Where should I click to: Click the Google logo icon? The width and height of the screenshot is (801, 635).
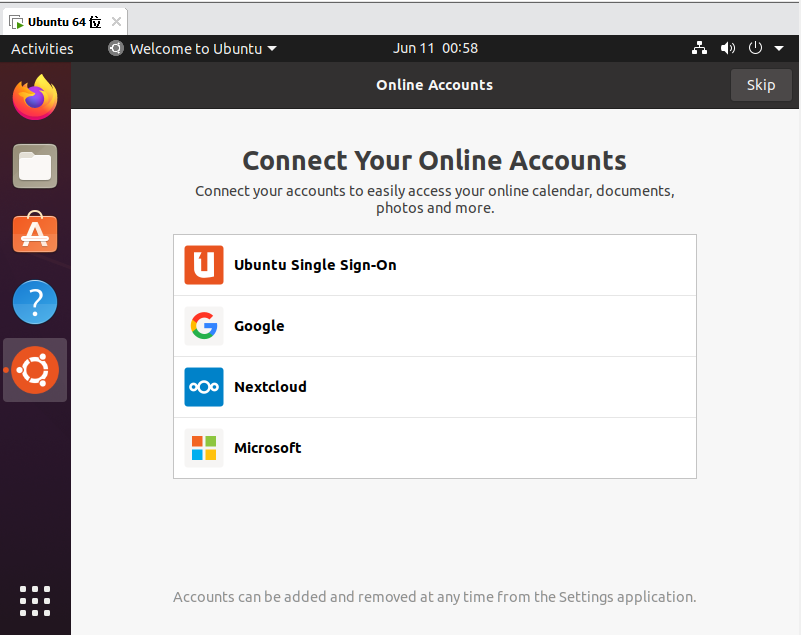pos(204,325)
